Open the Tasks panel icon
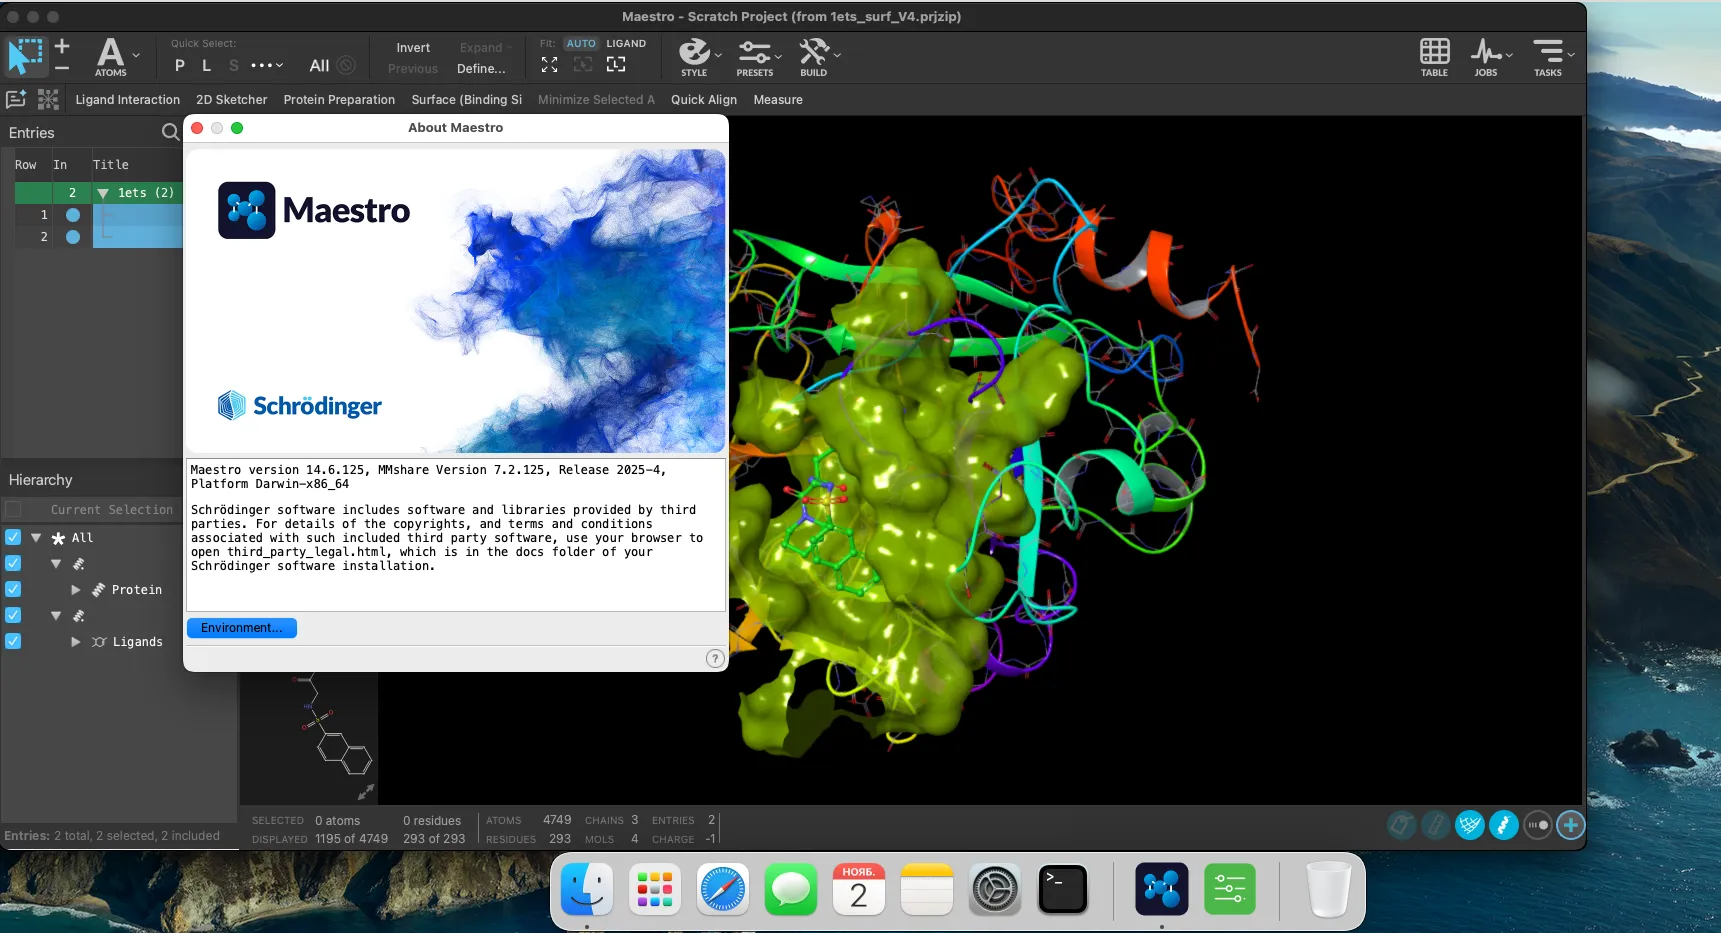Viewport: 1721px width, 933px height. coord(1547,56)
